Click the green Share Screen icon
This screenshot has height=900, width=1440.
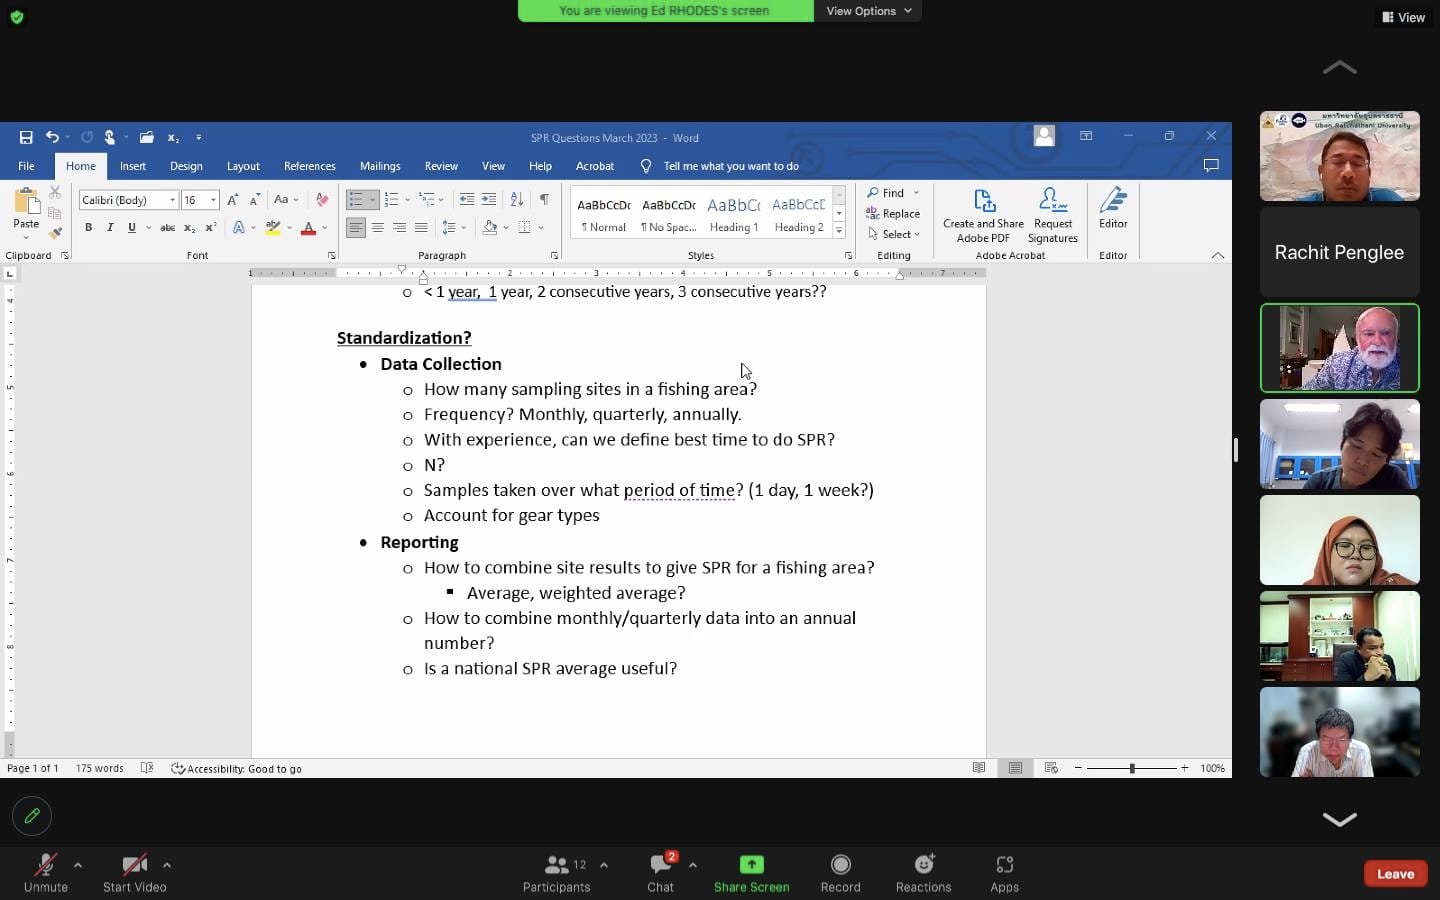pos(751,865)
